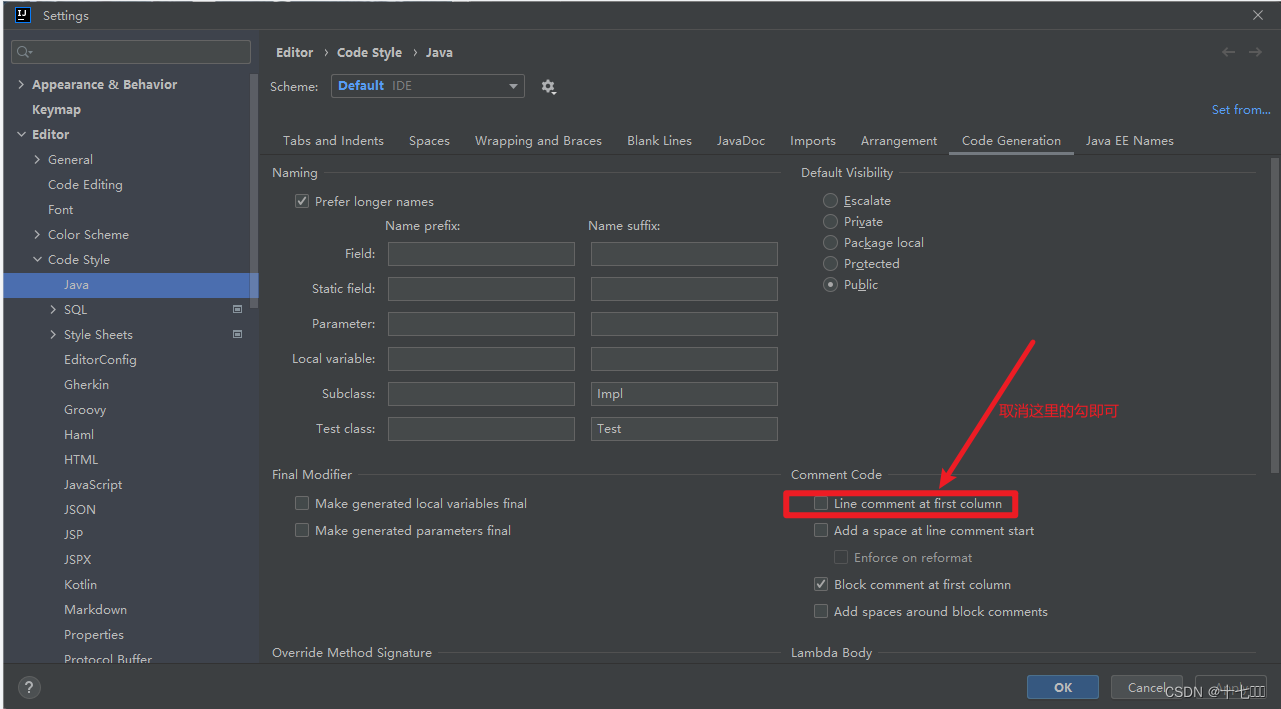The height and width of the screenshot is (709, 1281).
Task: Click the Cancel button
Action: coord(1146,687)
